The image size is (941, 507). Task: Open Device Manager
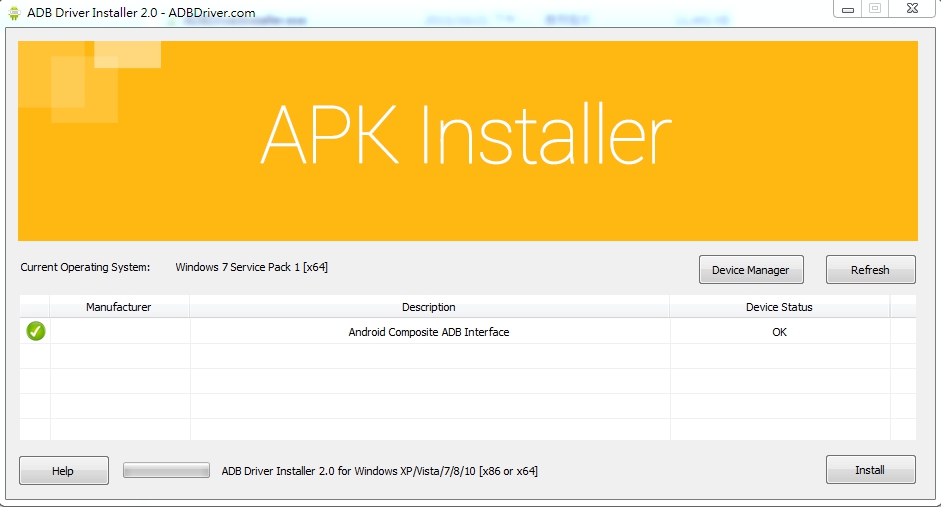pyautogui.click(x=751, y=270)
